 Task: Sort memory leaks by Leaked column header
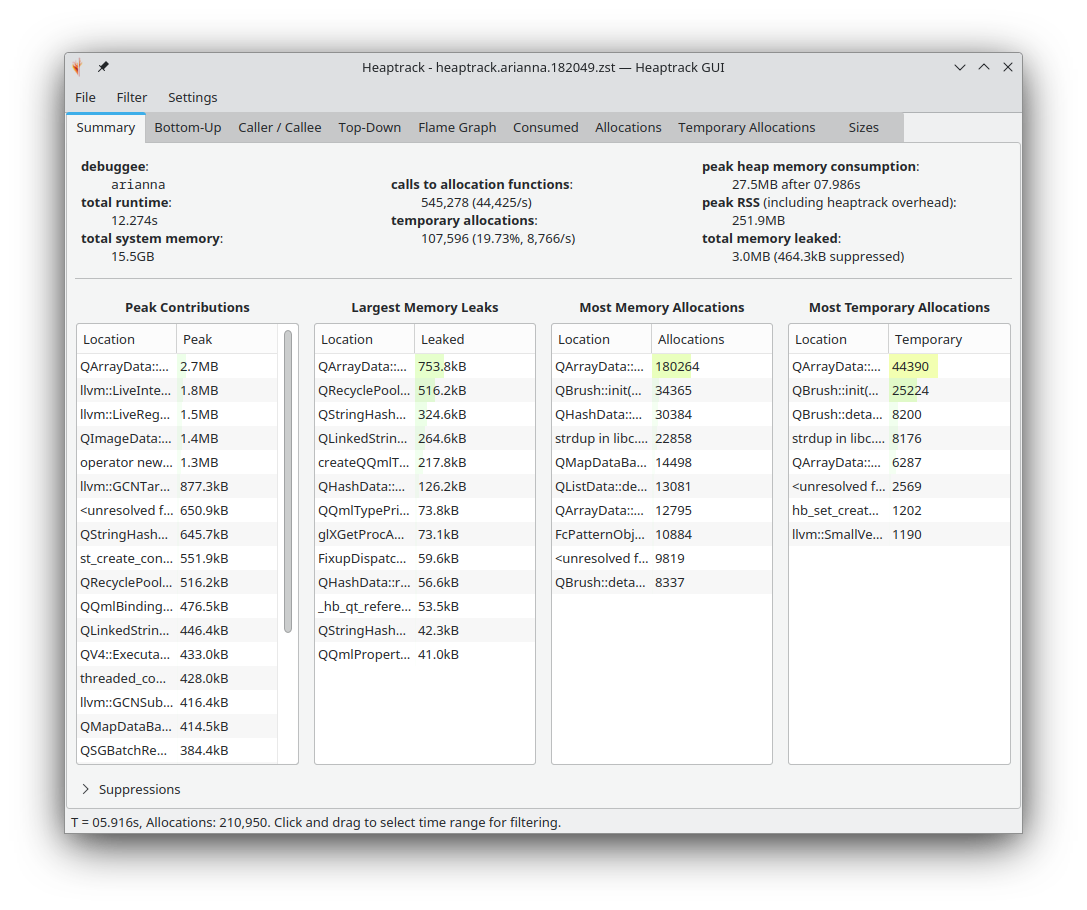point(473,339)
